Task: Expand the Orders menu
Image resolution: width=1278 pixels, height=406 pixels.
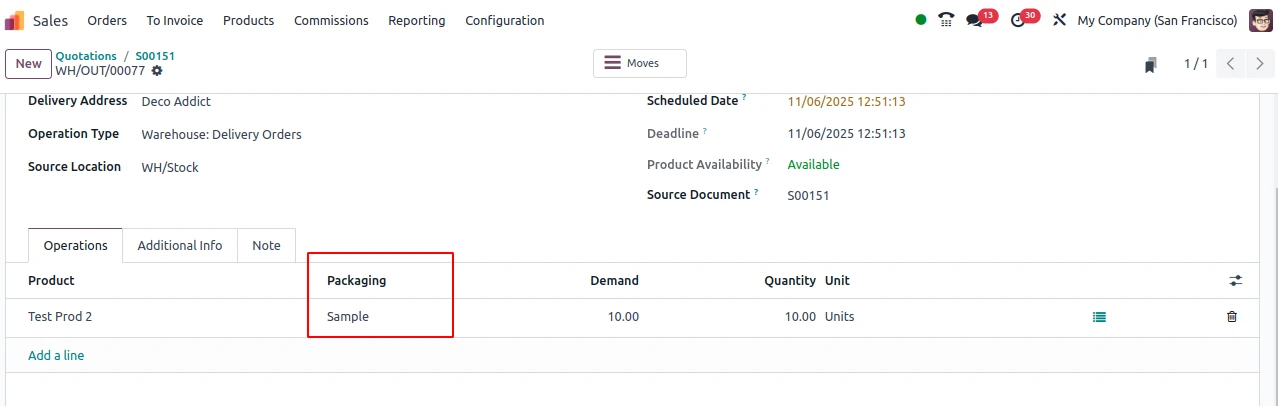Action: point(107,20)
